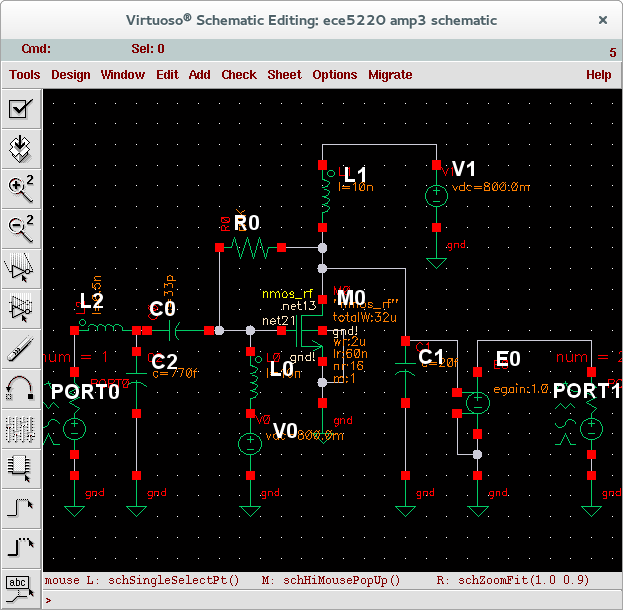Click the ground symbol below V1
Screen dimensions: 623x610
click(436, 263)
